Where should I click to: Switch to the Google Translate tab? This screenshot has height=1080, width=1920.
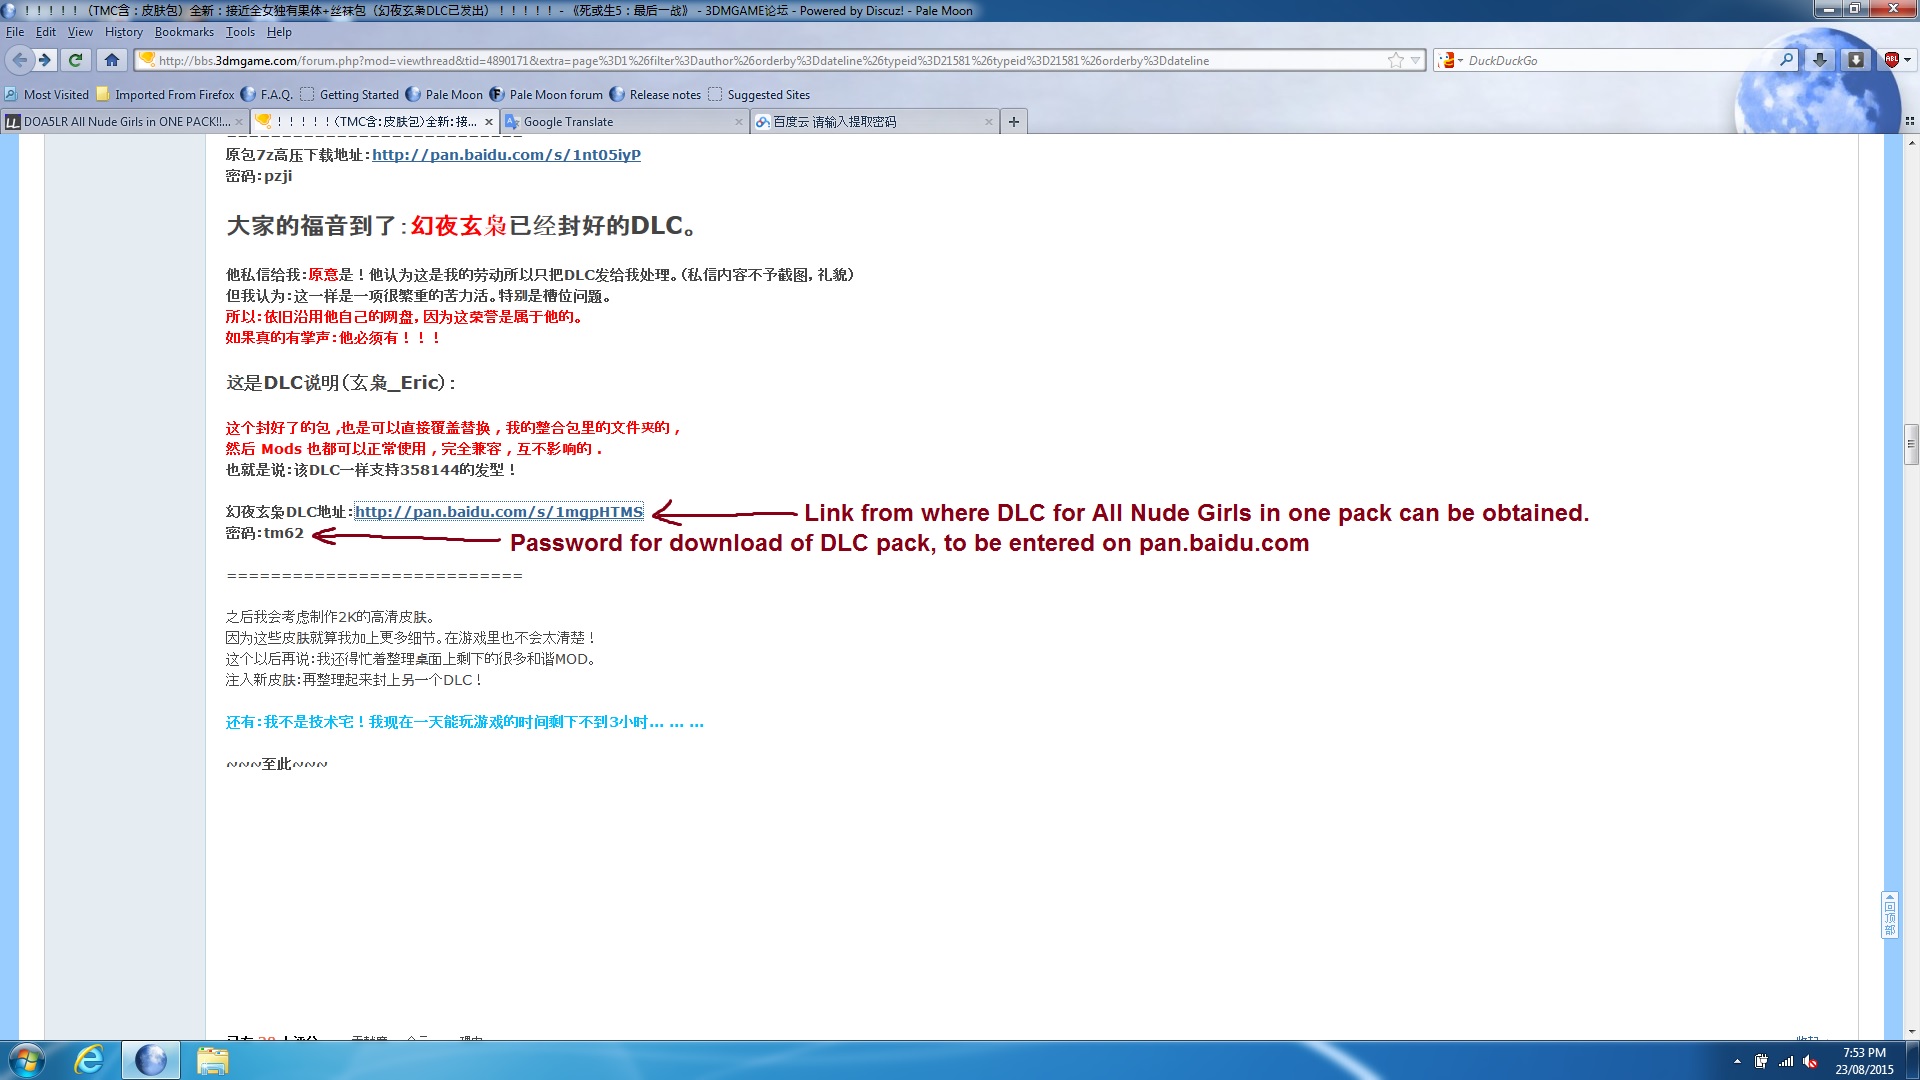pyautogui.click(x=568, y=122)
